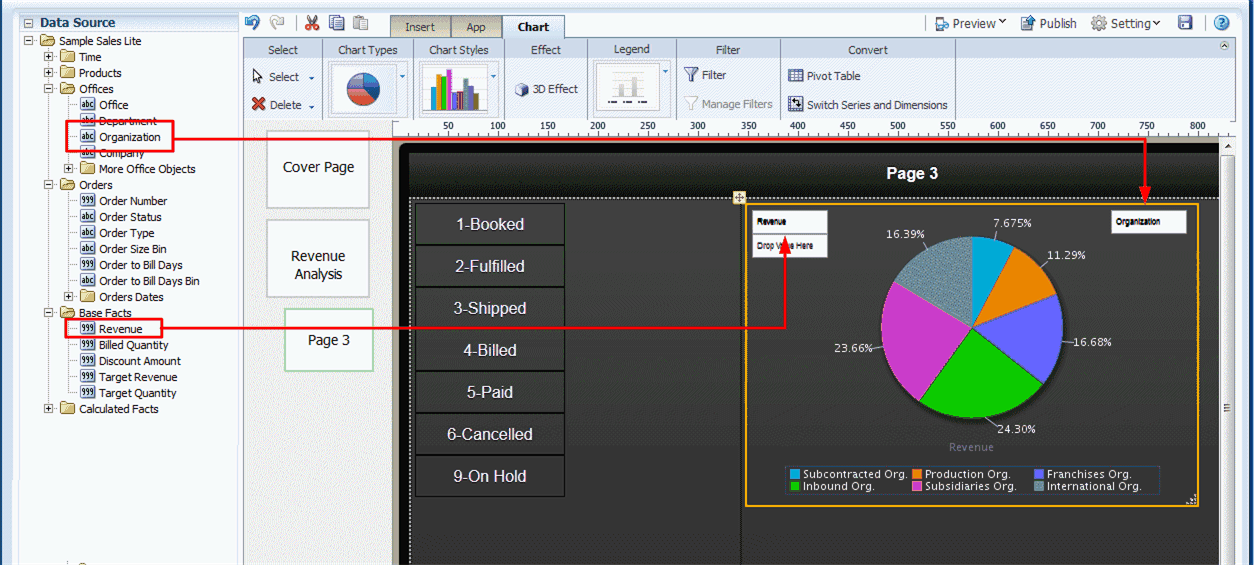
Task: Select the Page 3 thumbnail
Action: tap(329, 340)
